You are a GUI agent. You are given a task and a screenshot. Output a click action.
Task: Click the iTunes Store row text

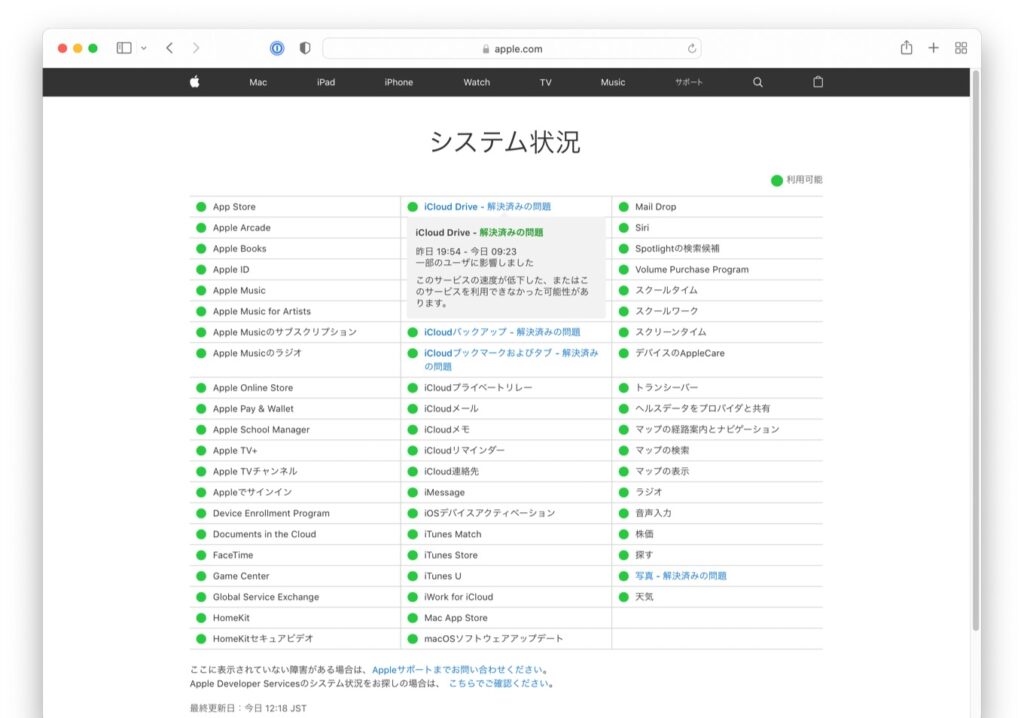[x=451, y=555]
